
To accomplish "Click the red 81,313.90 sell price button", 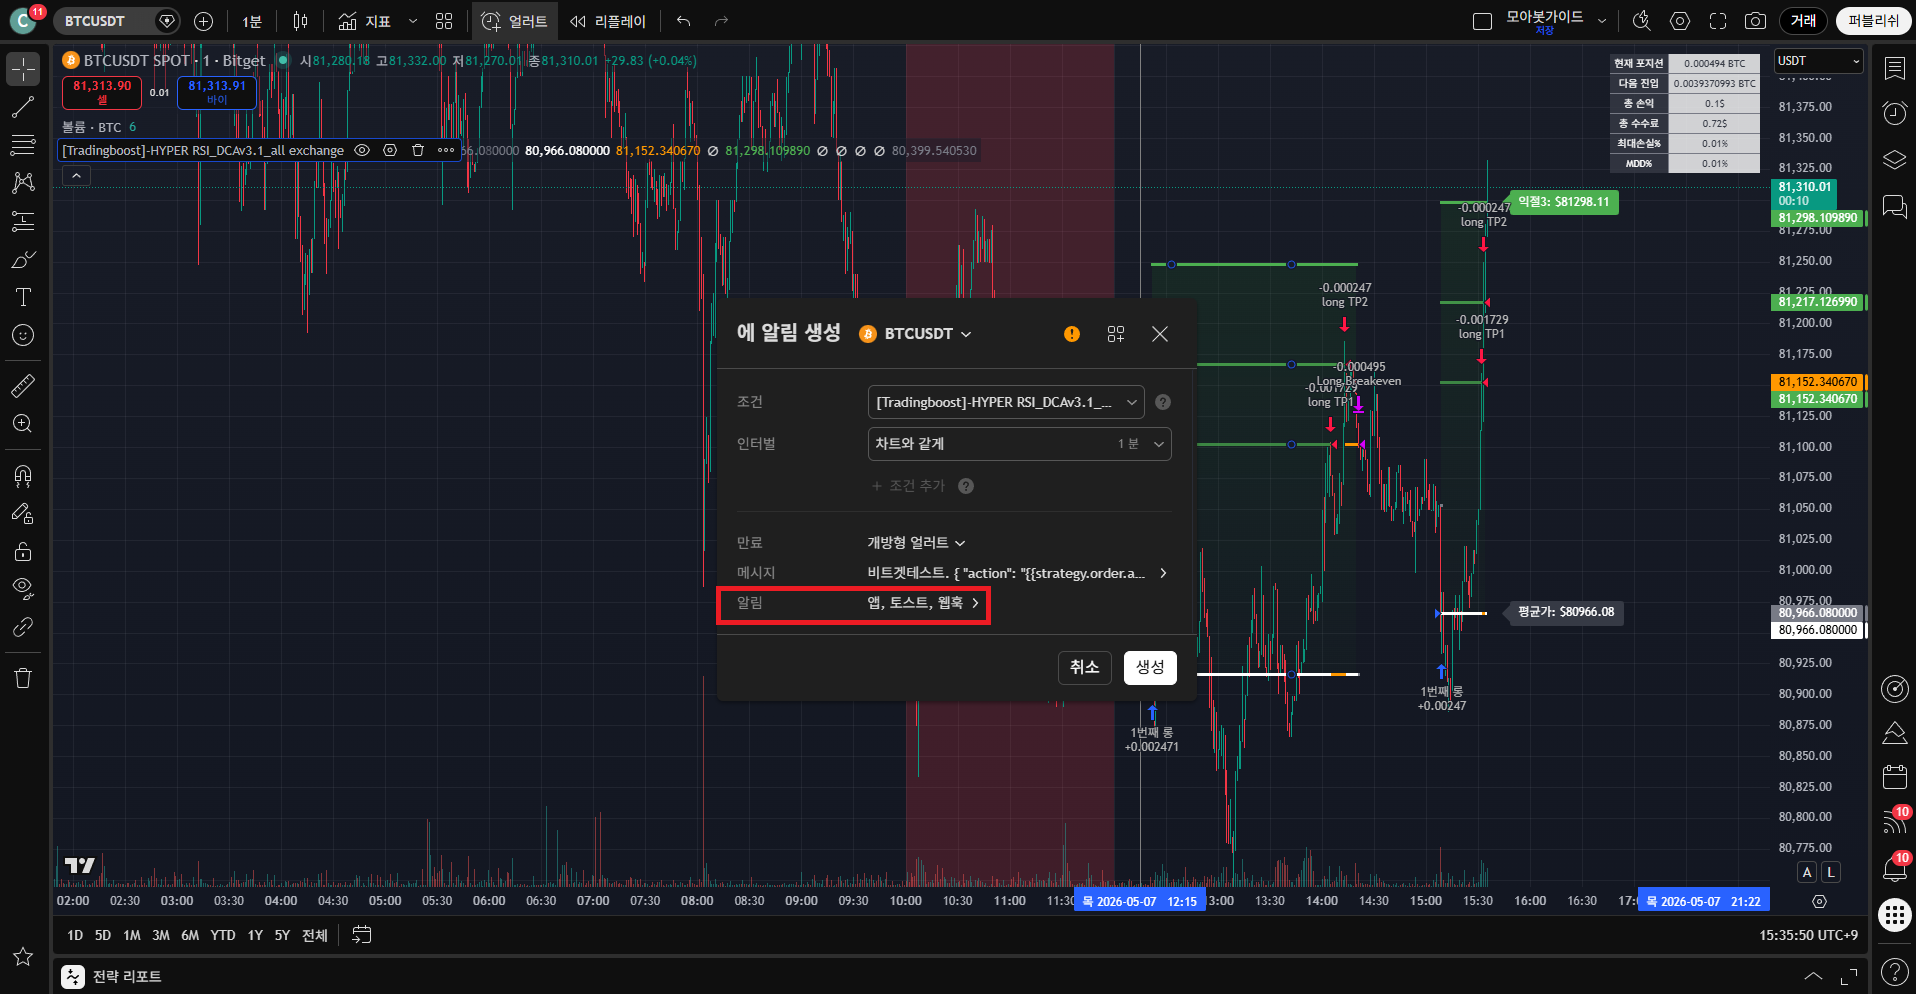I will pos(102,92).
